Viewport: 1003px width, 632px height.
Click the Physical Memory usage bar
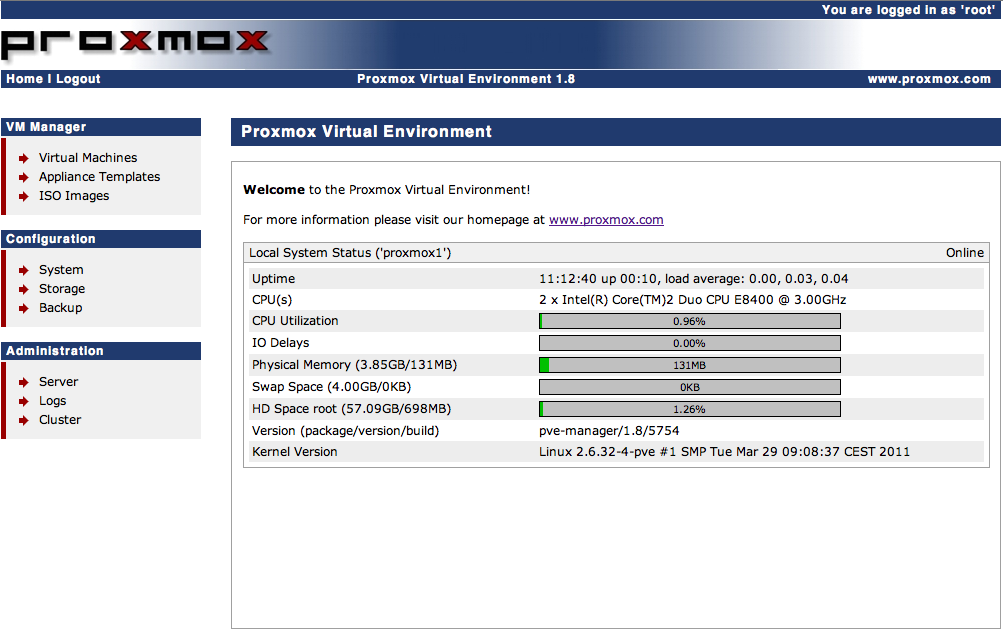click(690, 365)
